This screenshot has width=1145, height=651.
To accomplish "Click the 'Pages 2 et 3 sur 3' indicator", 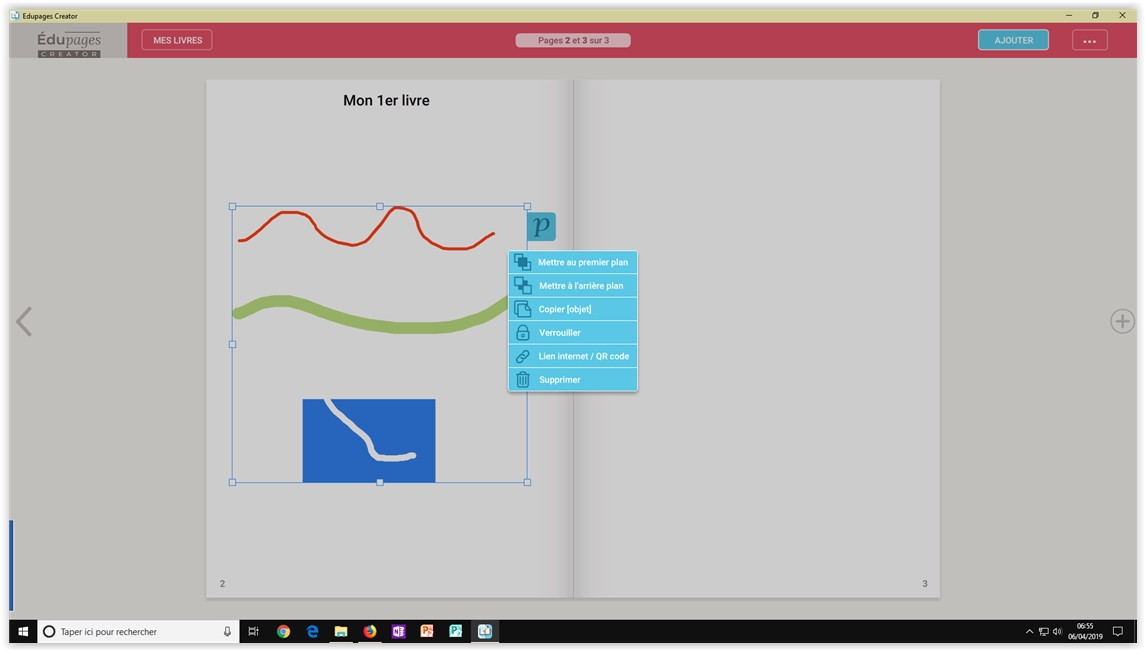I will pyautogui.click(x=573, y=41).
